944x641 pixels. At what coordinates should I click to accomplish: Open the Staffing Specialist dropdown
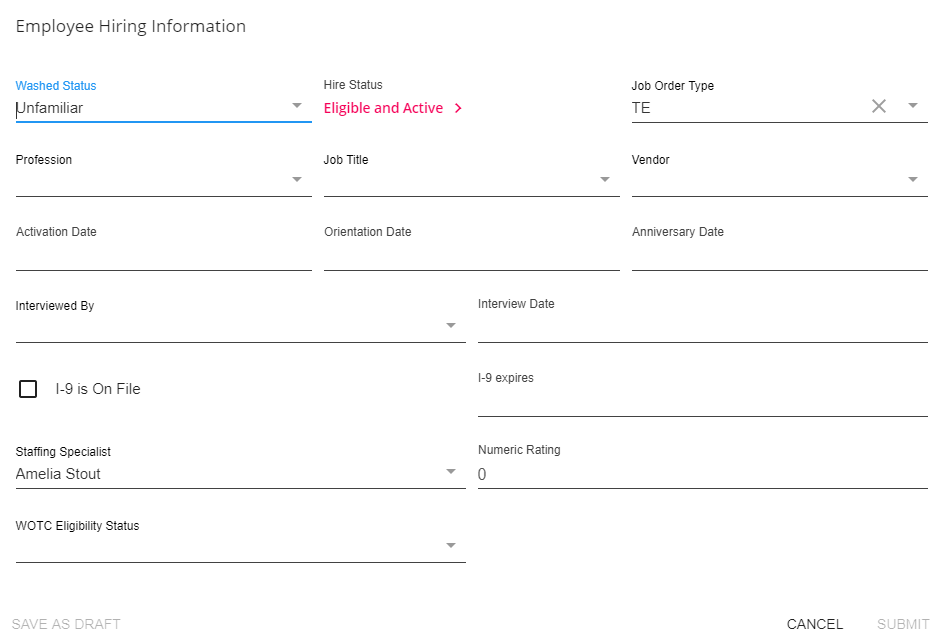coord(451,472)
